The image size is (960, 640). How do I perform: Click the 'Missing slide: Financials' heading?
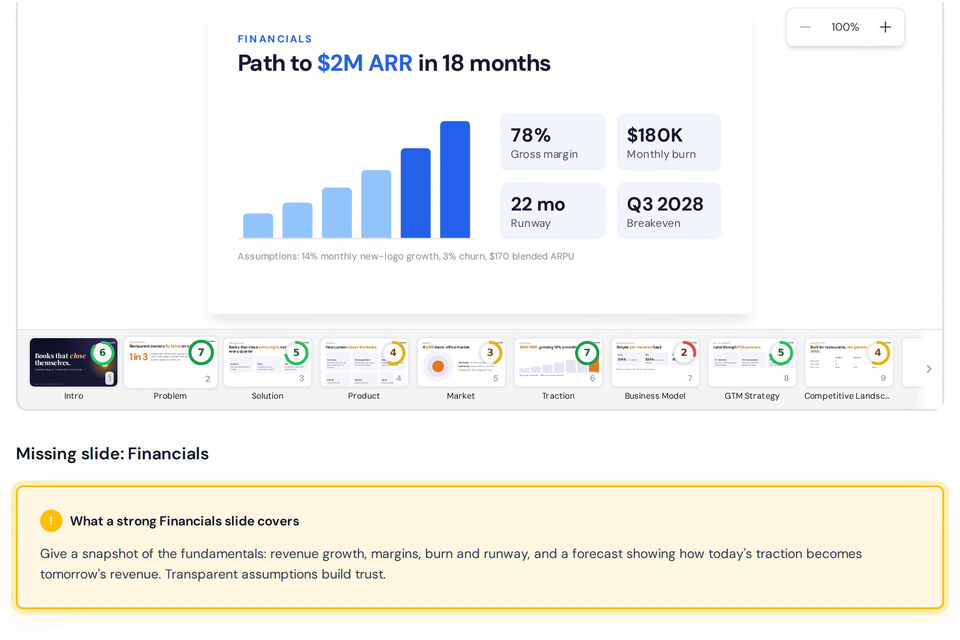click(112, 454)
